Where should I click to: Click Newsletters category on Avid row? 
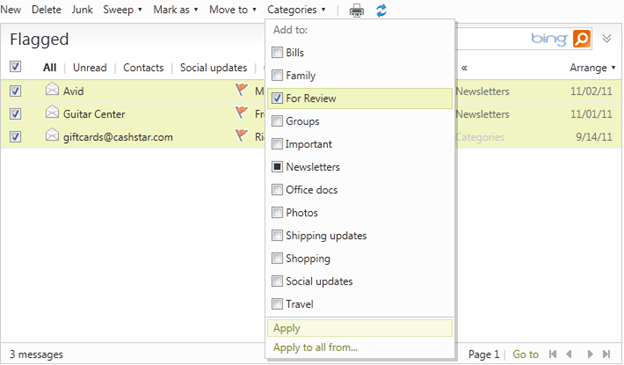coord(482,91)
